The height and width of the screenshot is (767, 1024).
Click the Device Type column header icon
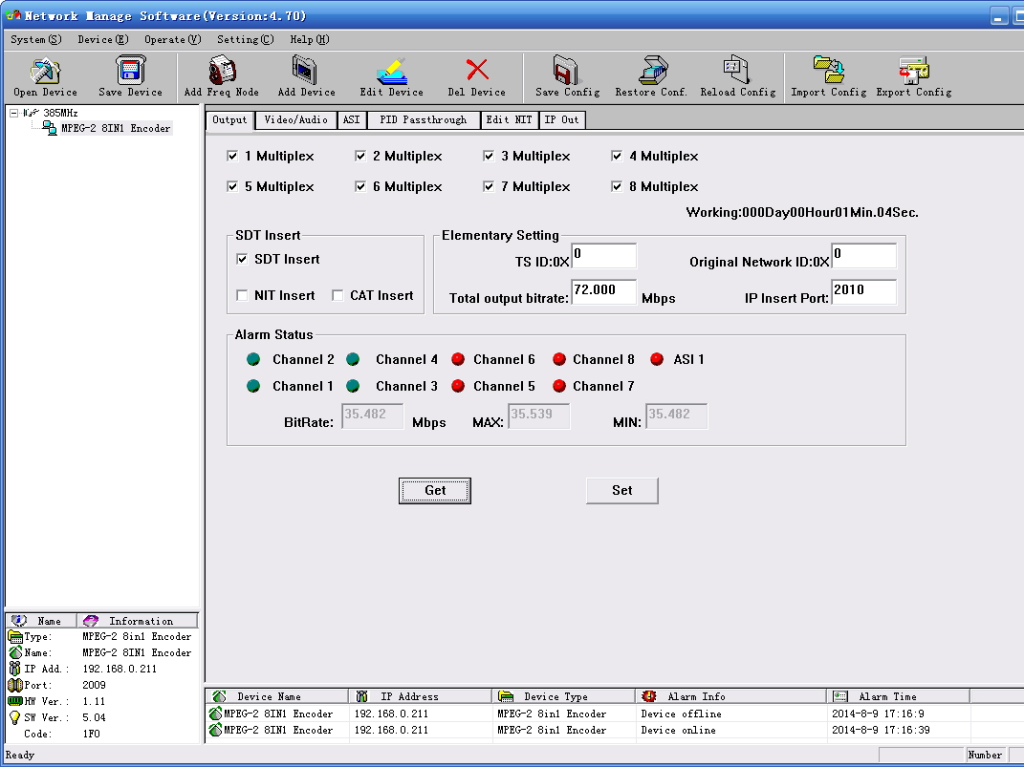coord(505,696)
